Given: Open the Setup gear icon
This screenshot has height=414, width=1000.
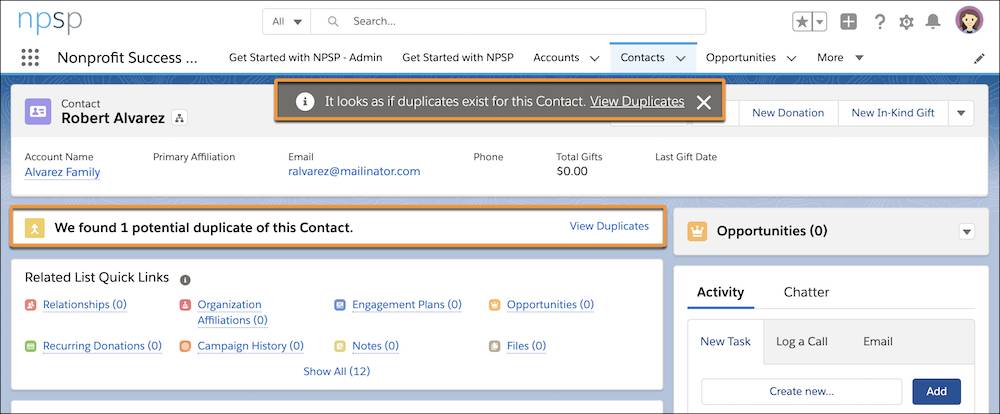Looking at the screenshot, I should [x=906, y=22].
